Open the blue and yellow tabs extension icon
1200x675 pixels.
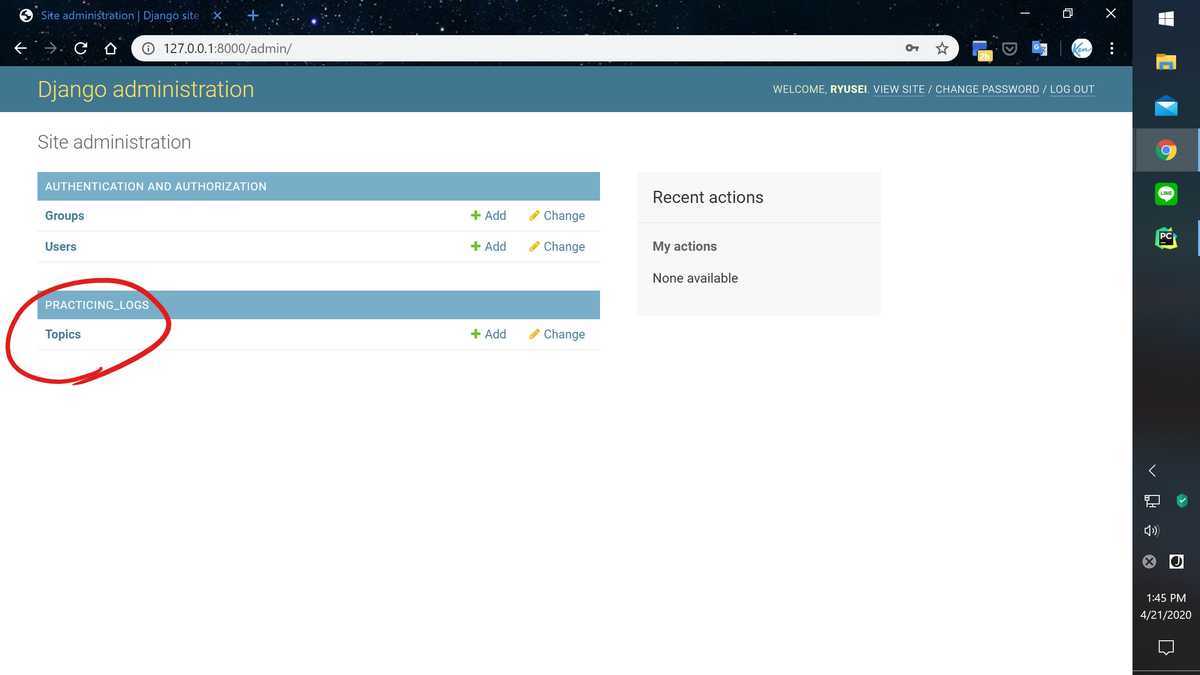point(982,50)
